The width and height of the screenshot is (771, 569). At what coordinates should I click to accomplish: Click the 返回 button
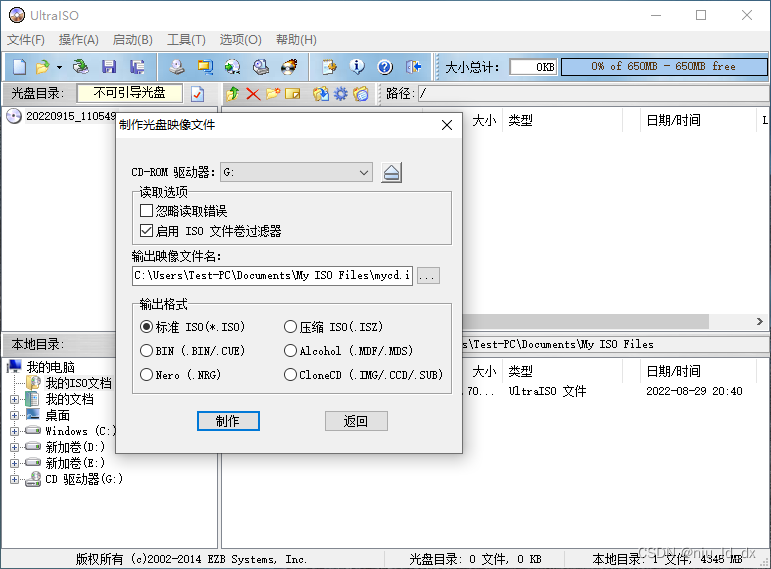[x=356, y=421]
